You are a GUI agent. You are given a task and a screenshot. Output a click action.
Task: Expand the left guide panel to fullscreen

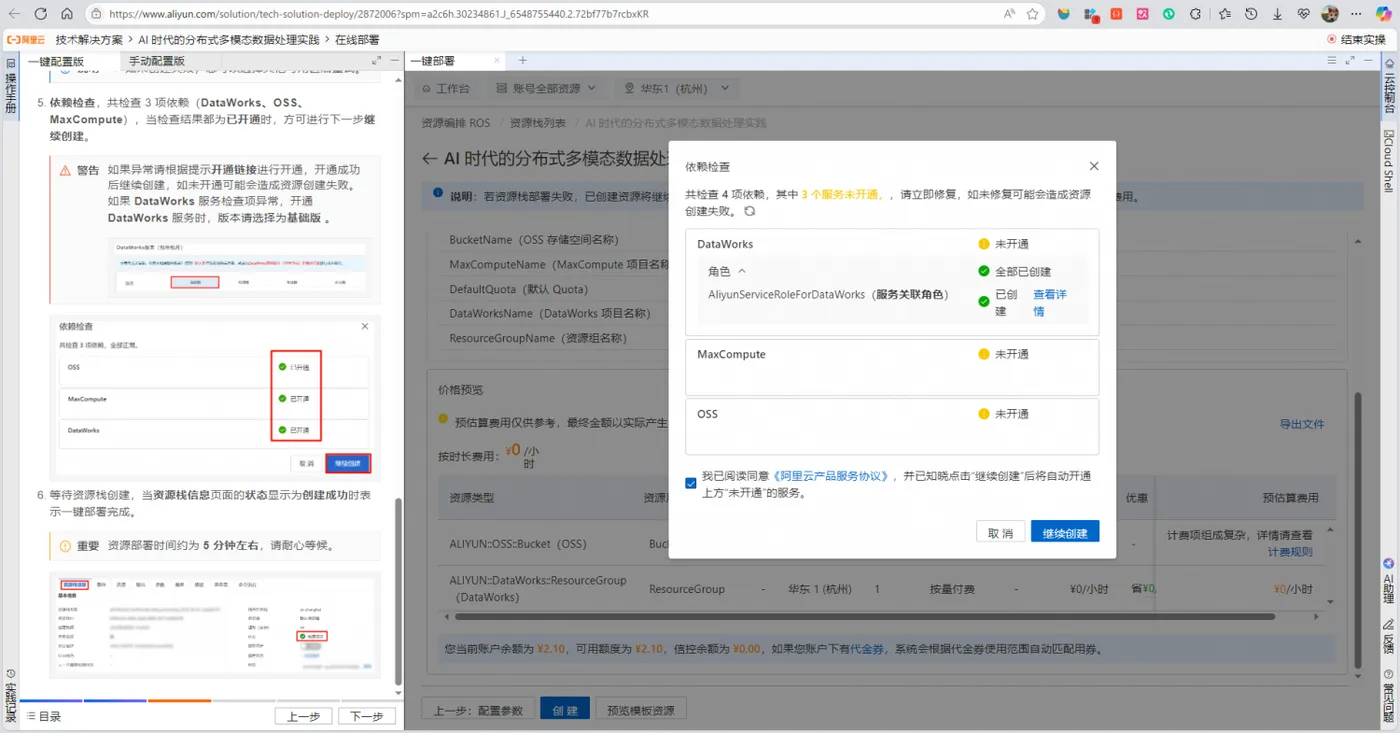coord(377,61)
